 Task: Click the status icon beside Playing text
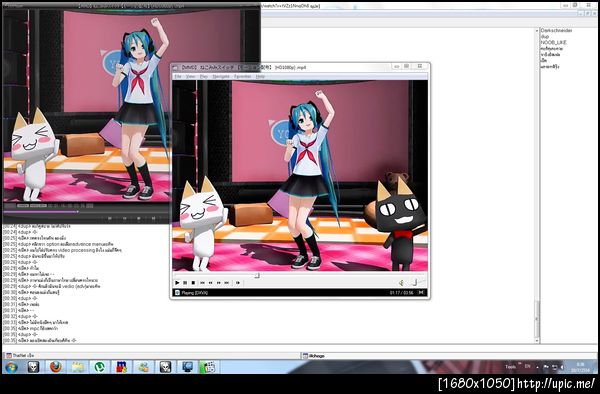pos(177,293)
